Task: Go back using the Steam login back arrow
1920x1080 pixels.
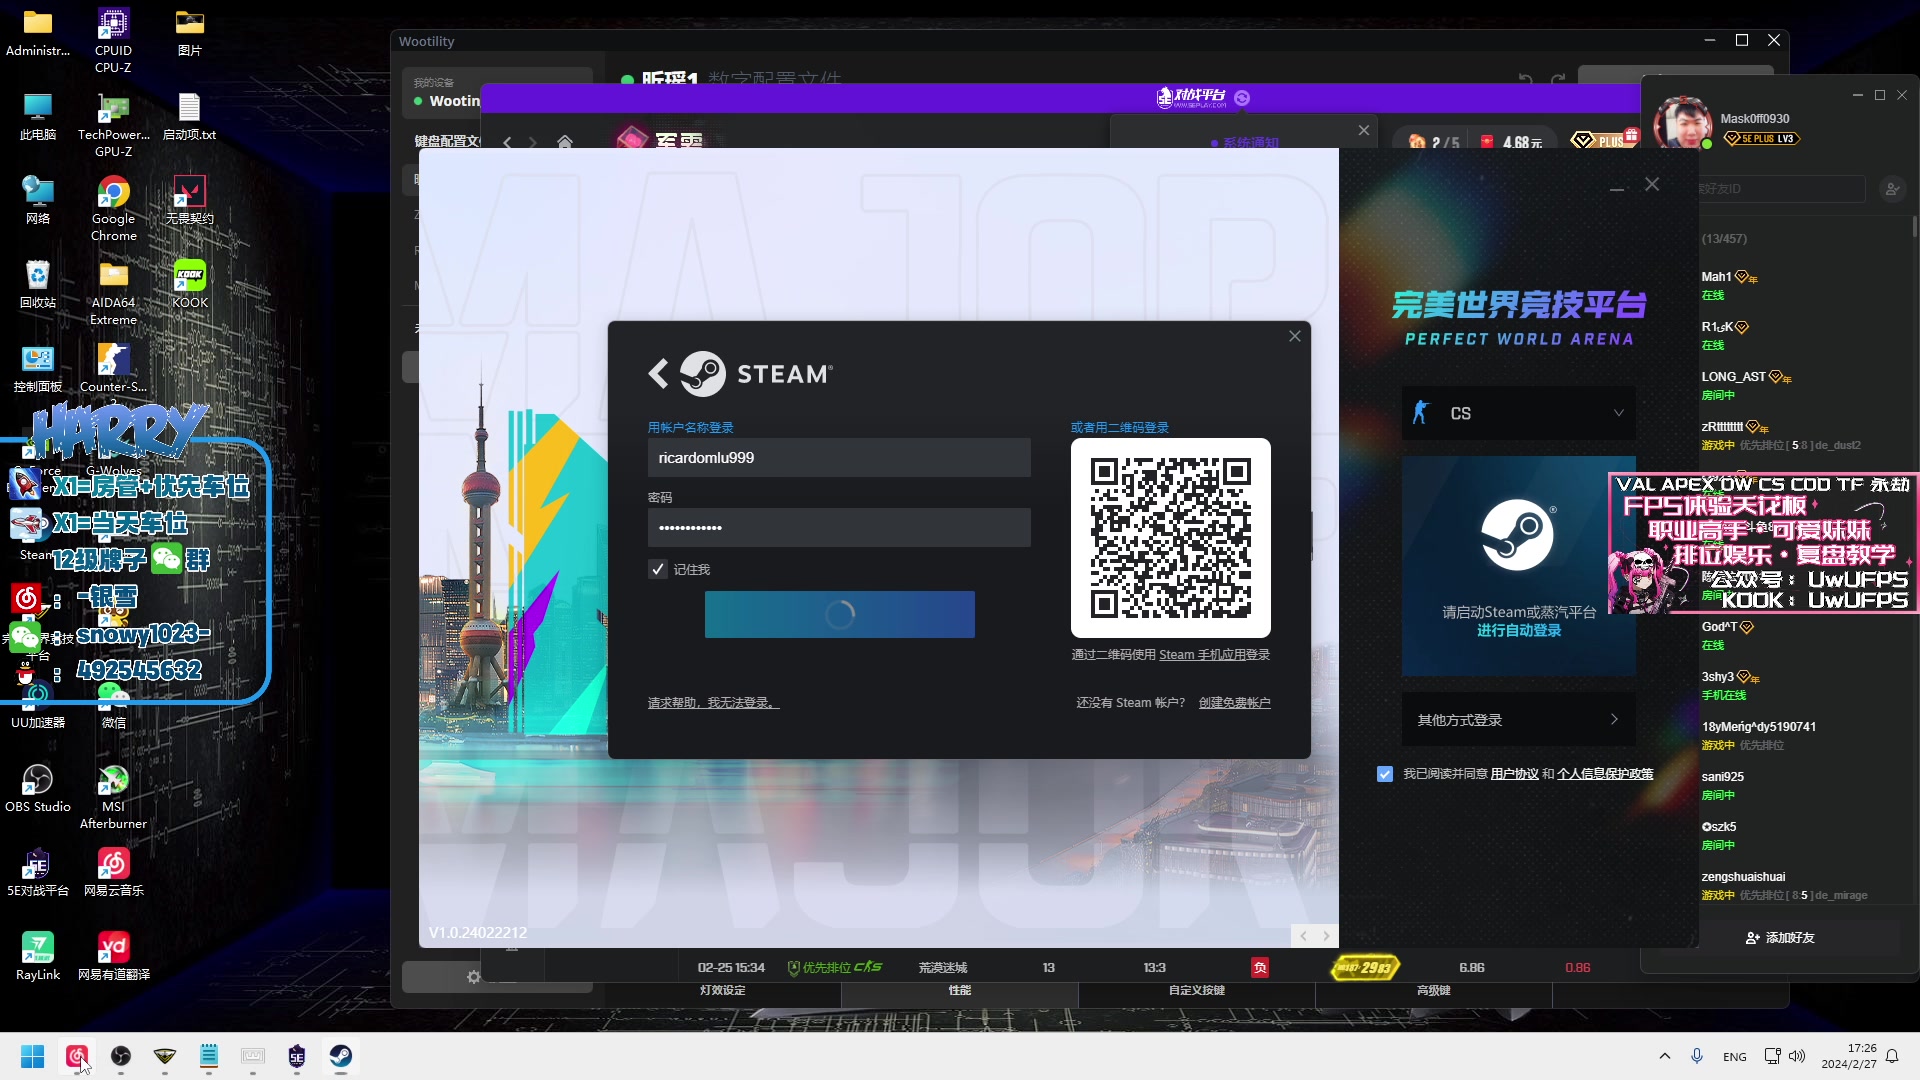Action: [658, 374]
